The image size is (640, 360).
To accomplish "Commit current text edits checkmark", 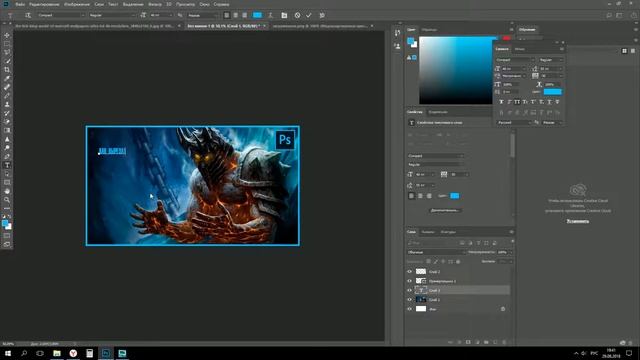I will coord(309,15).
